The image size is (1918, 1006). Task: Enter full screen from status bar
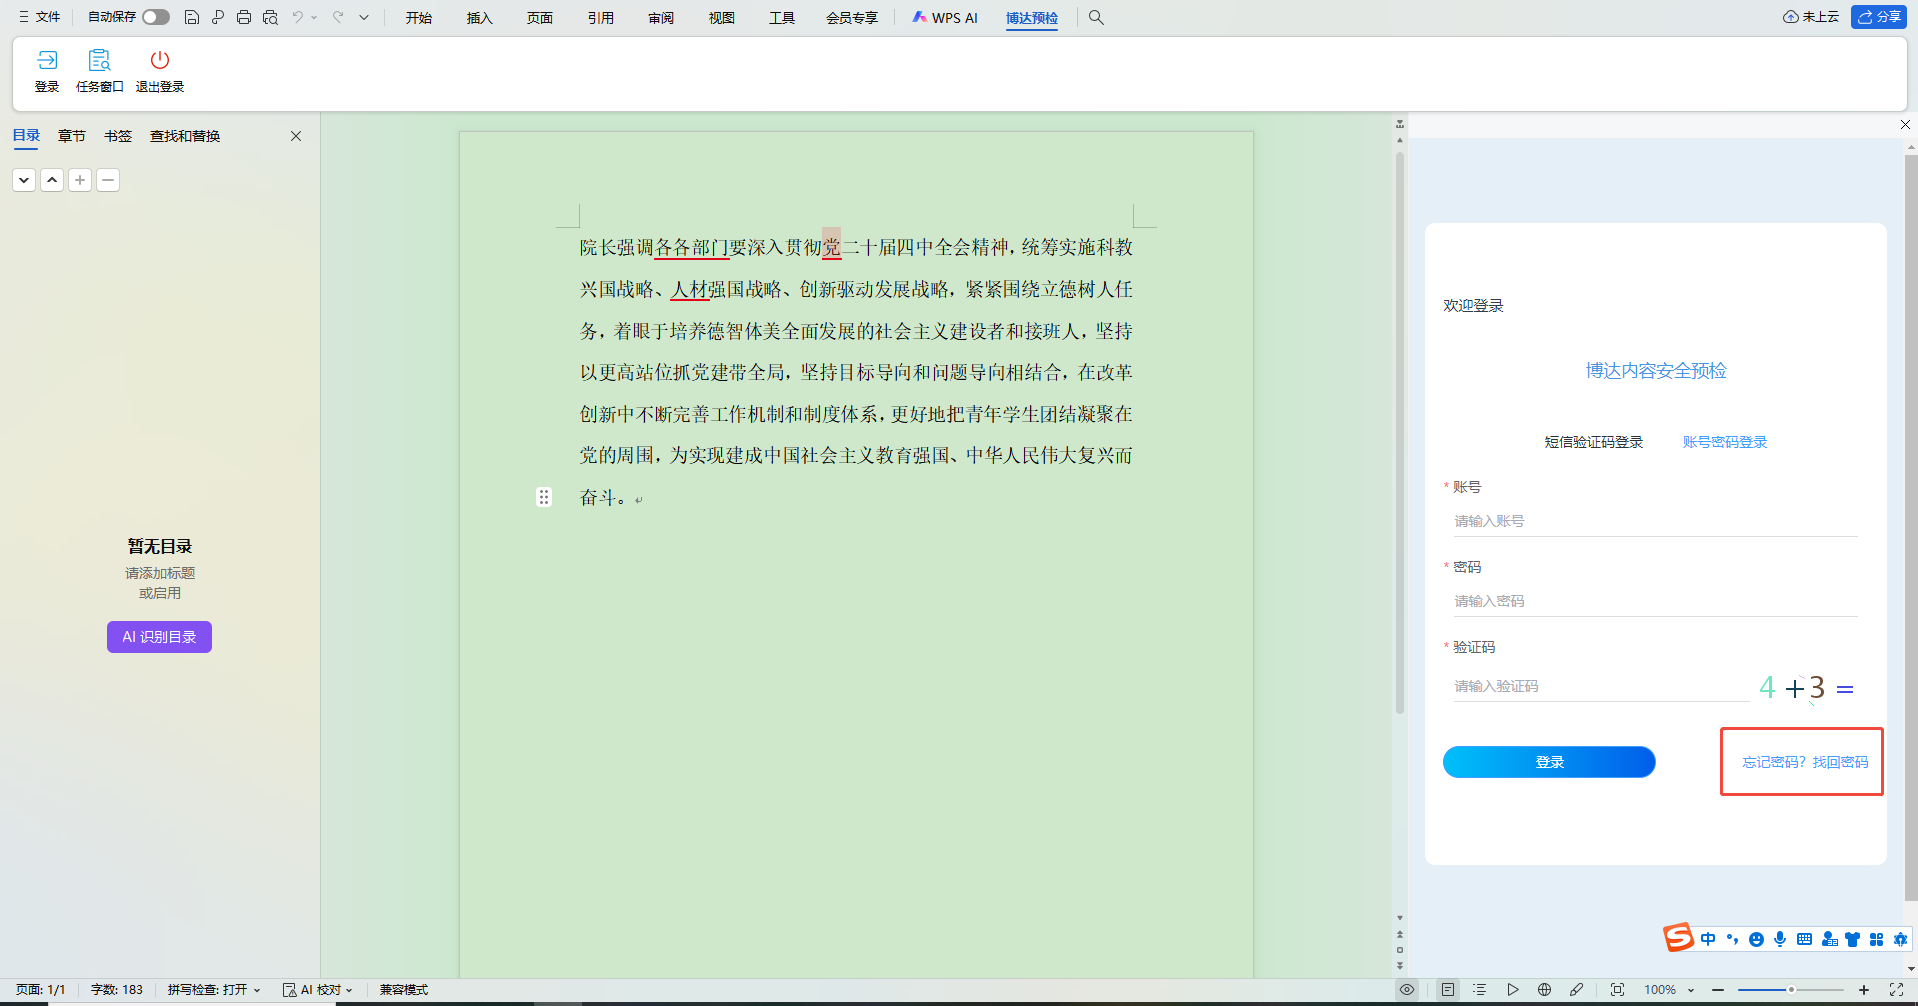click(x=1896, y=989)
